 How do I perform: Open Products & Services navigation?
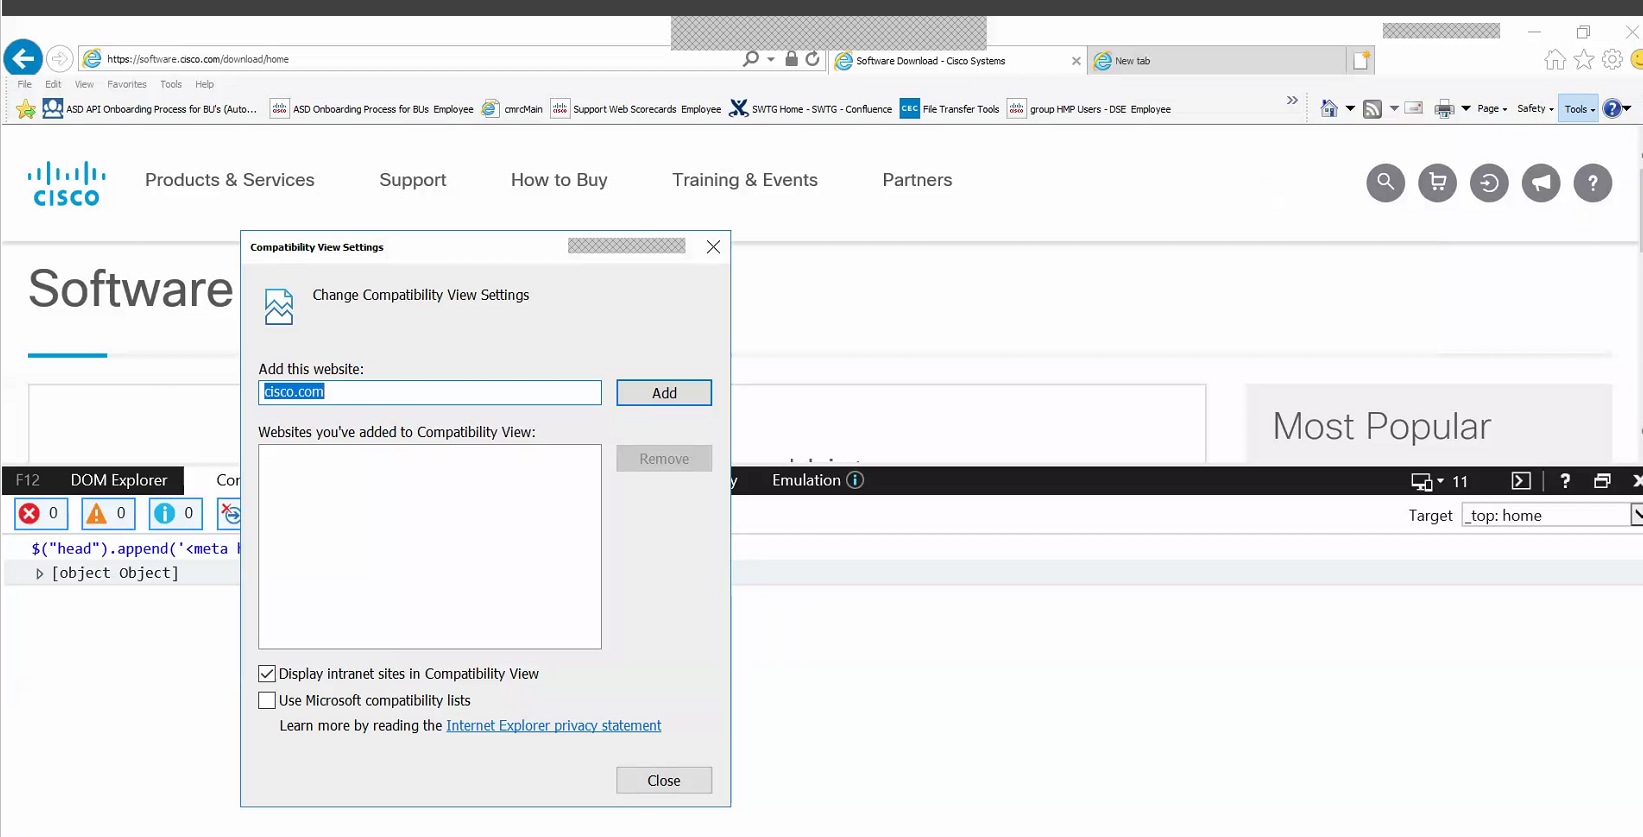click(x=230, y=180)
